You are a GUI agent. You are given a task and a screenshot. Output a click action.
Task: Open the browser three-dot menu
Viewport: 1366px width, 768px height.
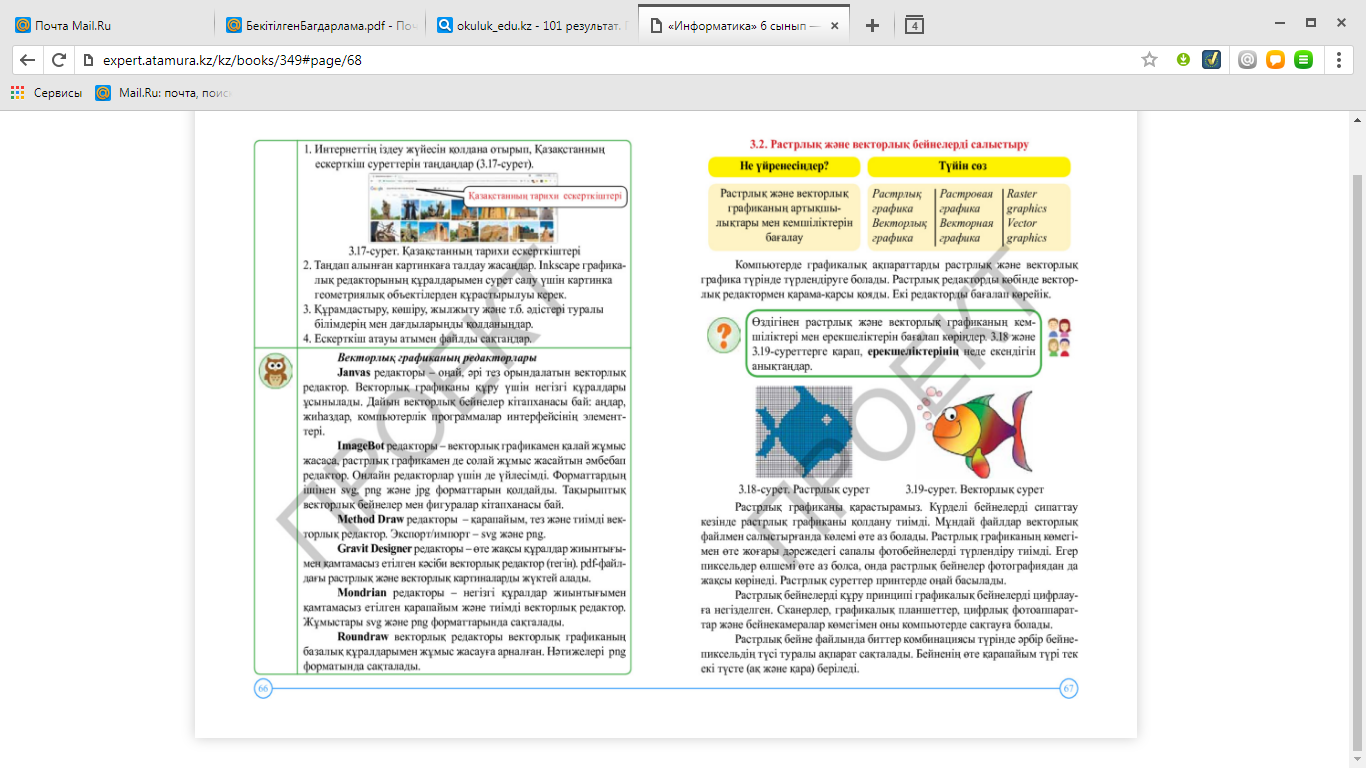(x=1339, y=60)
